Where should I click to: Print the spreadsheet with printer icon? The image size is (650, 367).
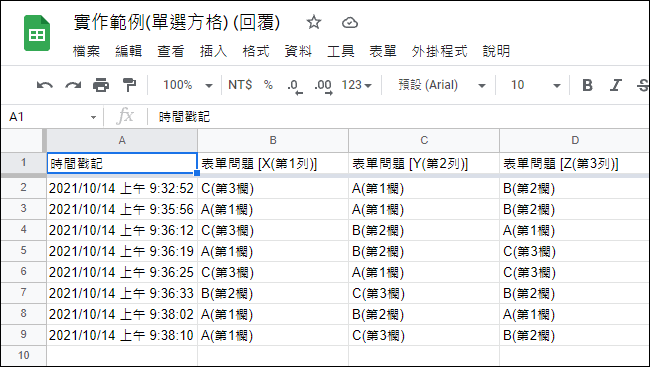pyautogui.click(x=101, y=85)
